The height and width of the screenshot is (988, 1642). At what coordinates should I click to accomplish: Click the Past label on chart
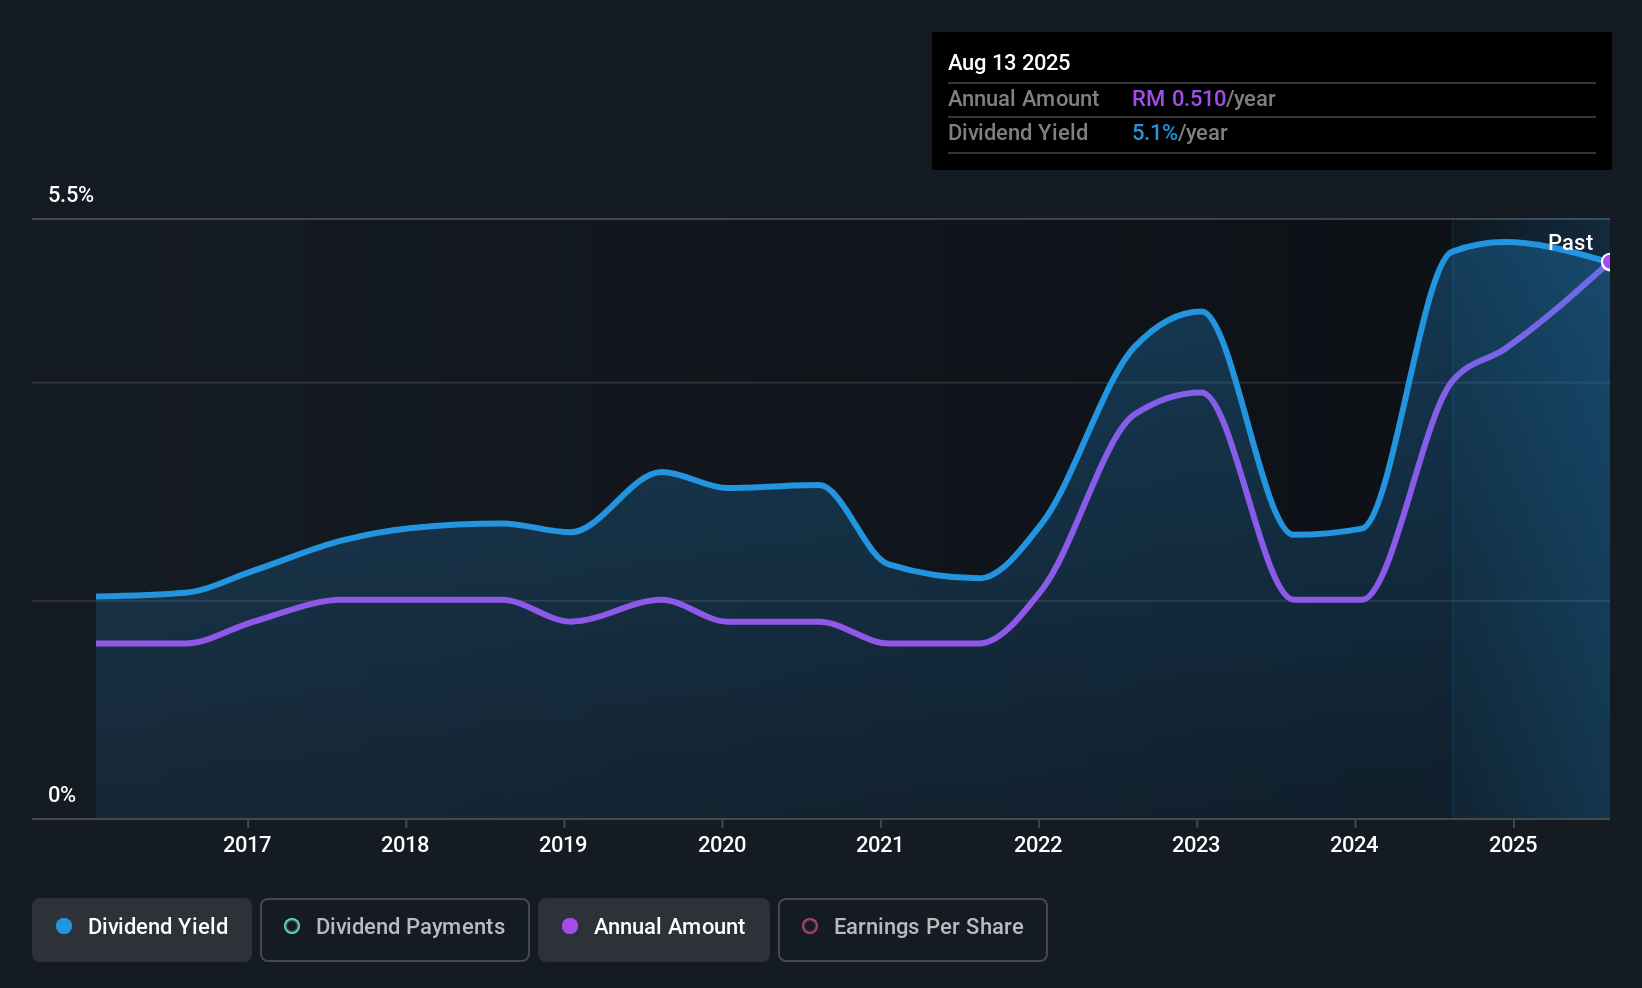pyautogui.click(x=1570, y=242)
